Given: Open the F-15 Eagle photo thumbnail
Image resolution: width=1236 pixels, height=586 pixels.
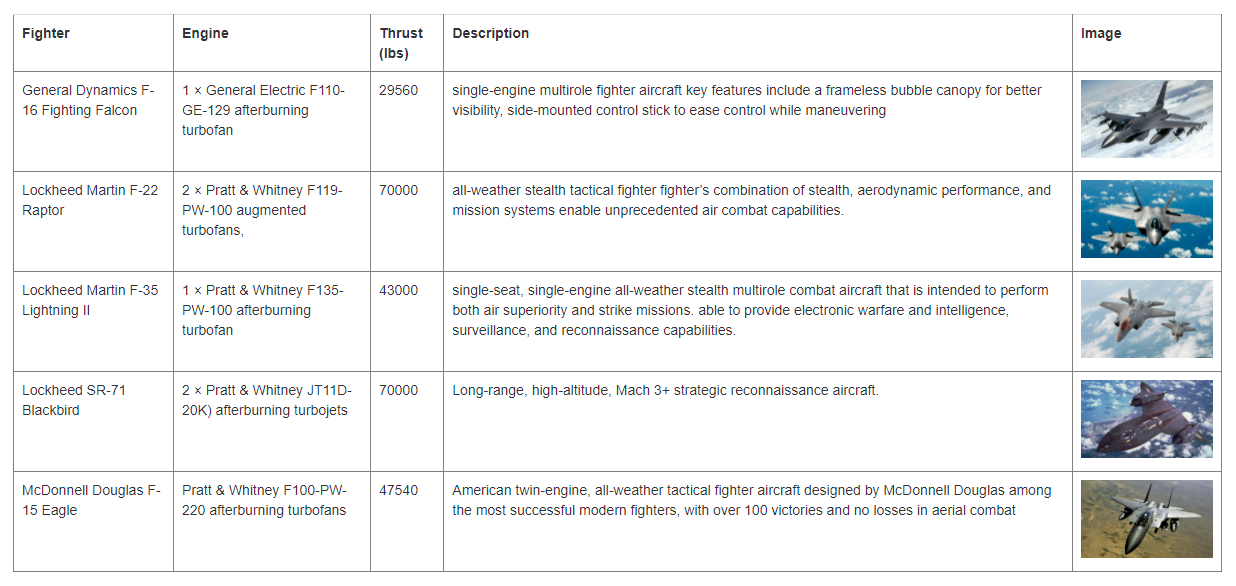Looking at the screenshot, I should 1146,519.
